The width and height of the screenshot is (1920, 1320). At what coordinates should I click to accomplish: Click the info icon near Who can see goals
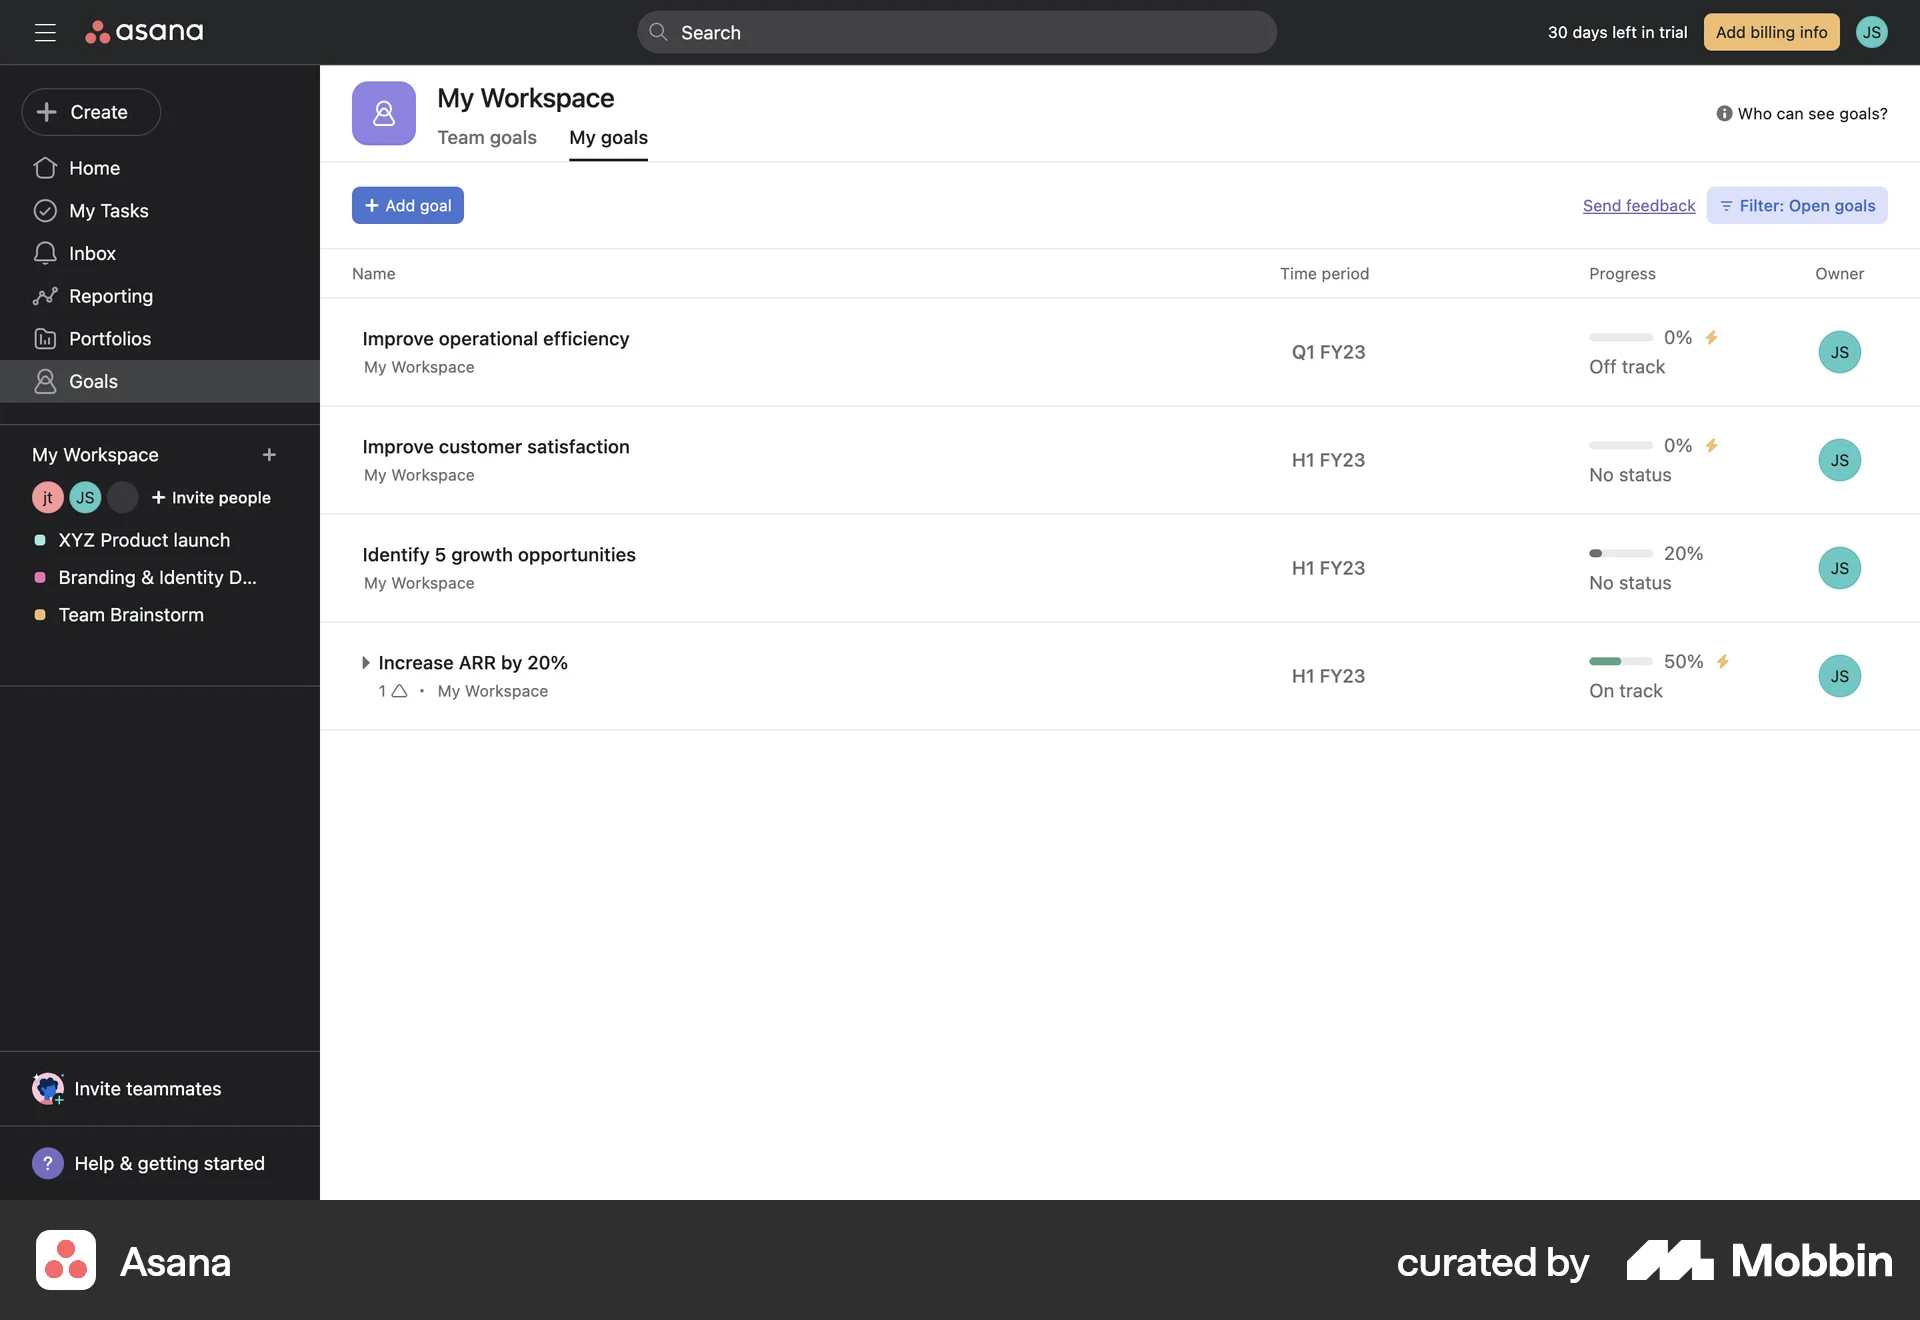1725,113
